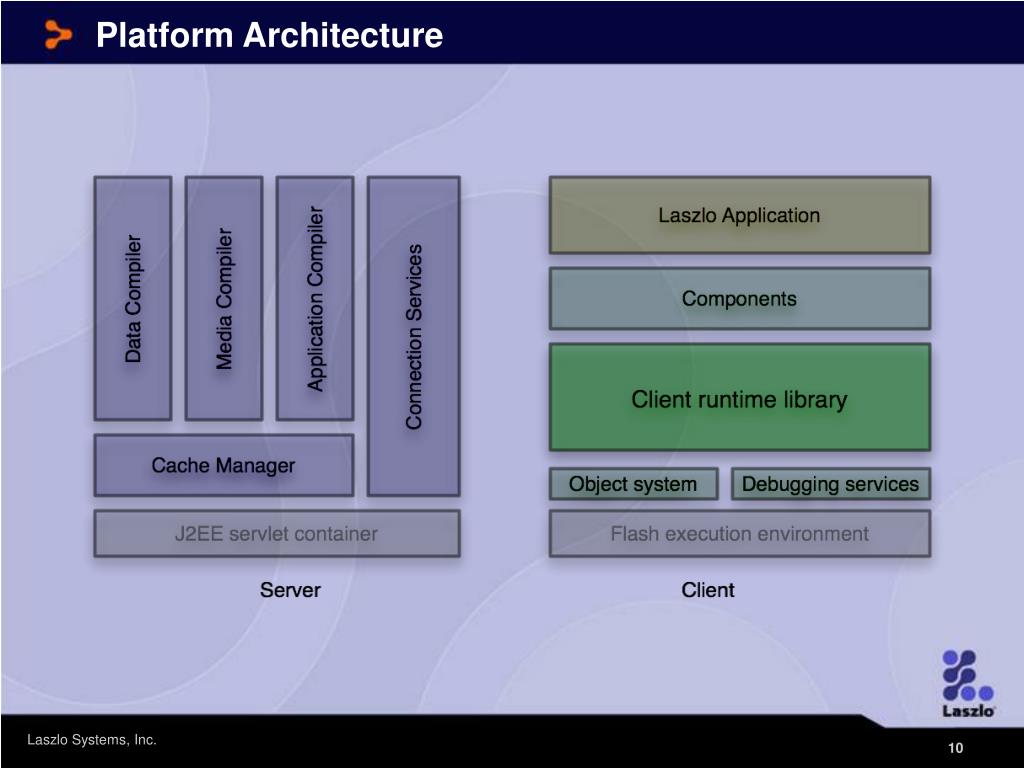The image size is (1024, 768).
Task: Click the "Client" label
Action: [x=708, y=590]
